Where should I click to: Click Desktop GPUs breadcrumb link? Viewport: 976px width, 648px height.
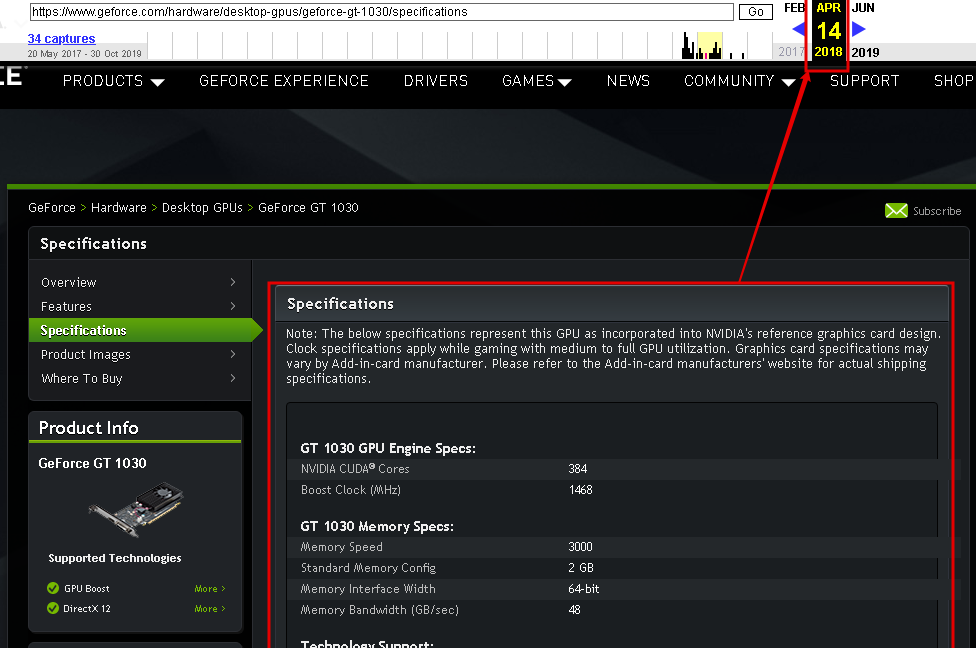tap(202, 208)
